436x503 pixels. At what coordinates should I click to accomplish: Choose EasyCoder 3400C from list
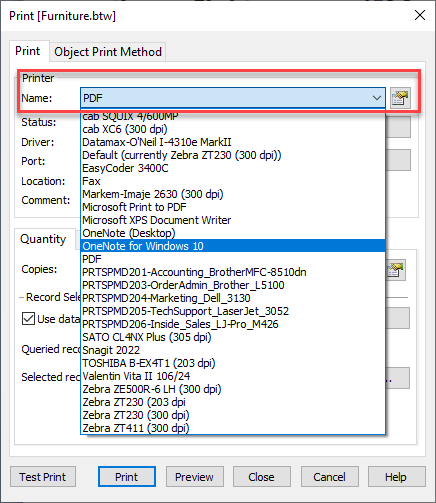tap(233, 168)
